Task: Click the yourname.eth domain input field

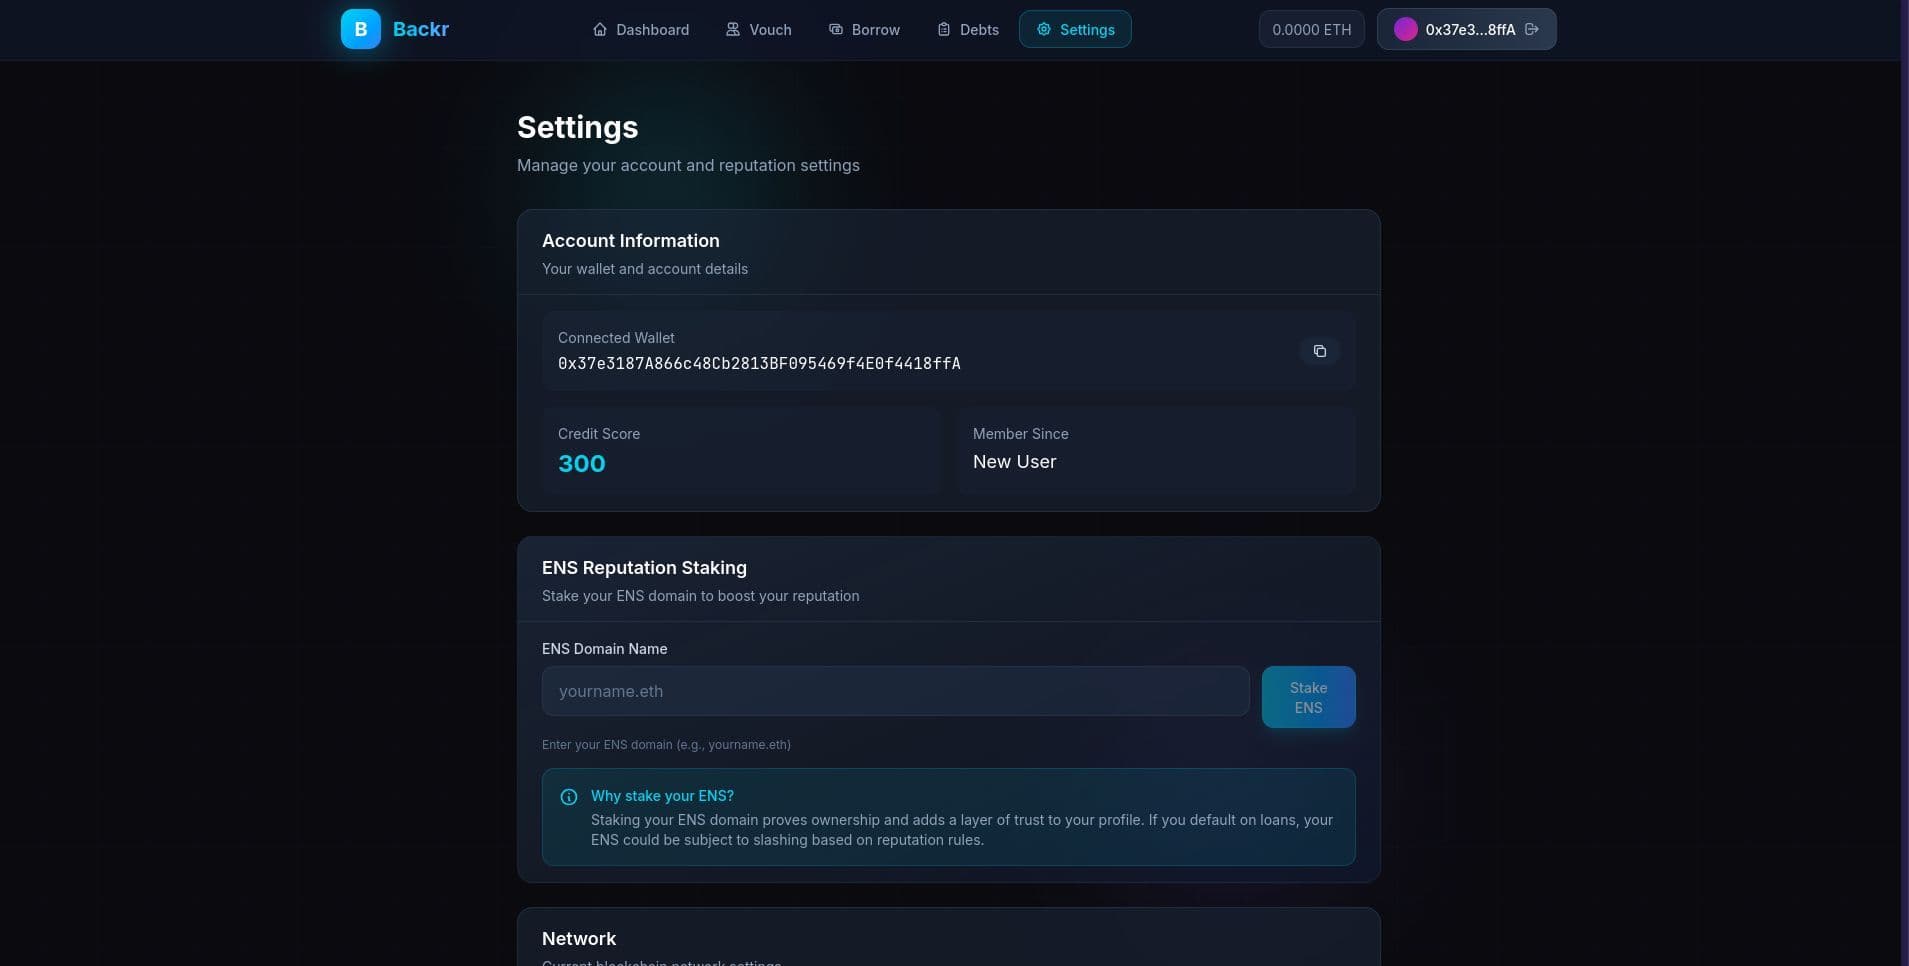Action: click(895, 690)
